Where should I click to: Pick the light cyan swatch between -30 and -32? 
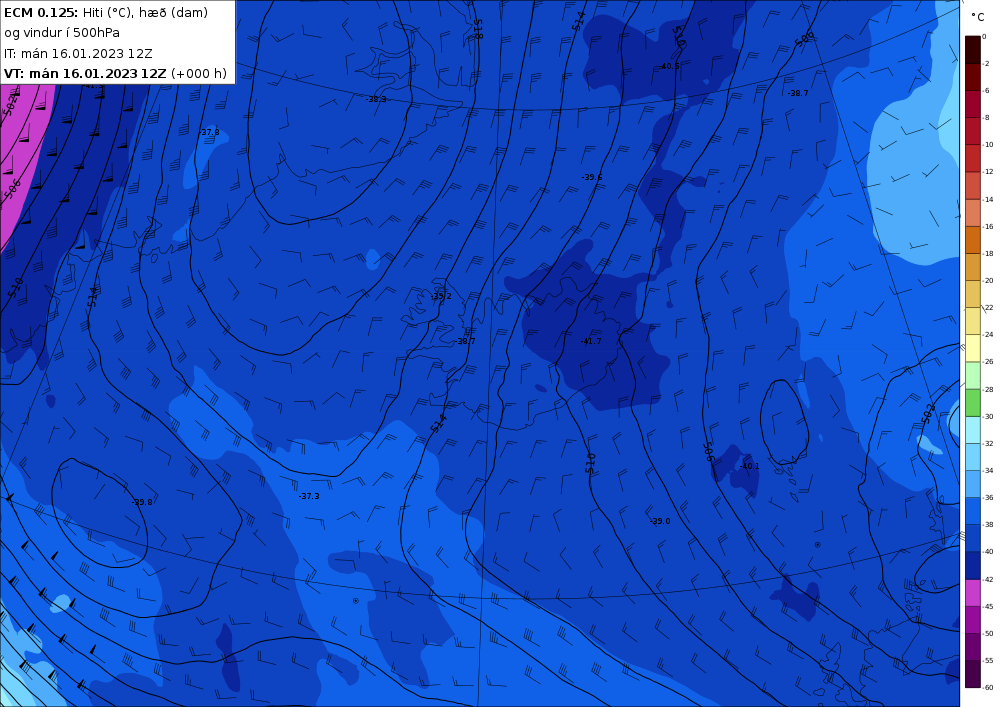tap(973, 430)
